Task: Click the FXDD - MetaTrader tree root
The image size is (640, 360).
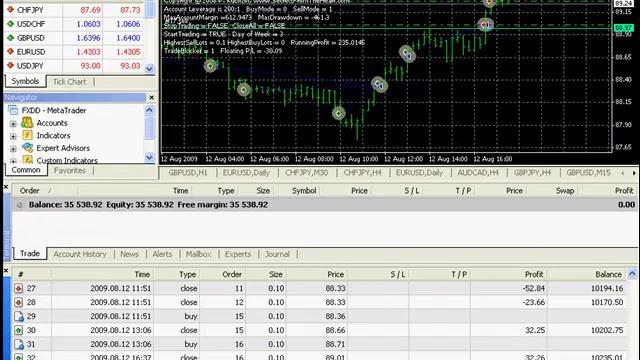Action: coord(53,110)
